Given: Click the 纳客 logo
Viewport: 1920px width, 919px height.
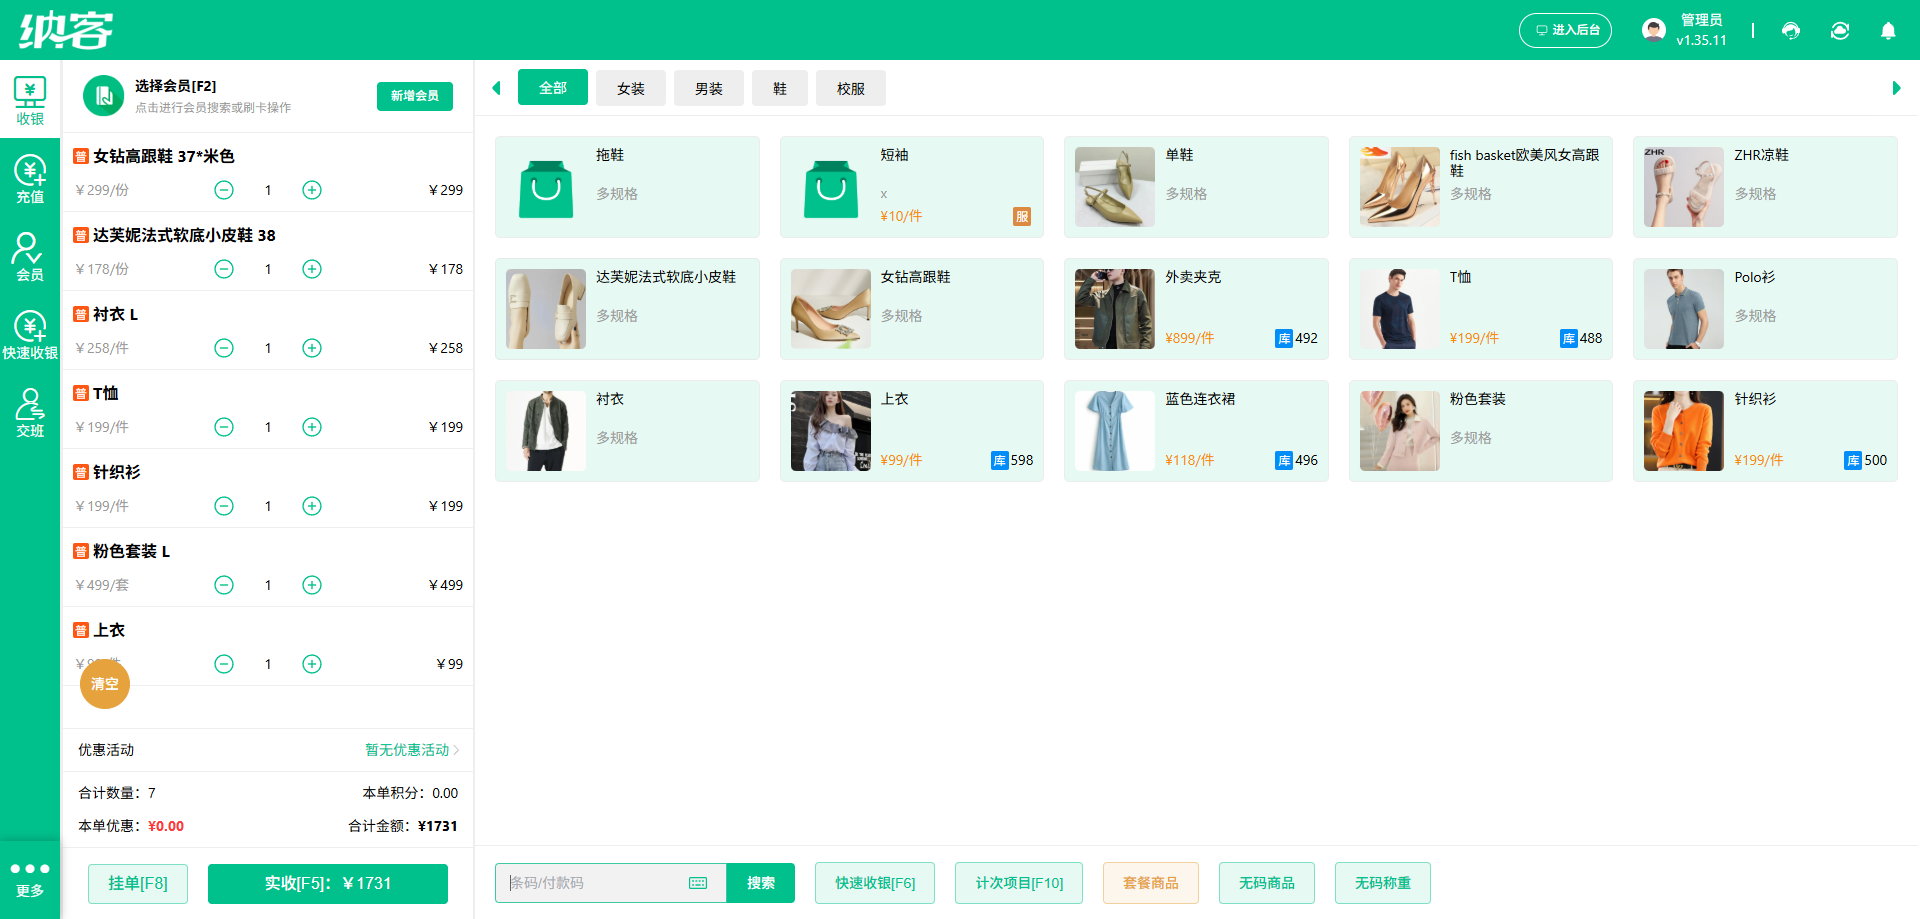Looking at the screenshot, I should coord(66,30).
